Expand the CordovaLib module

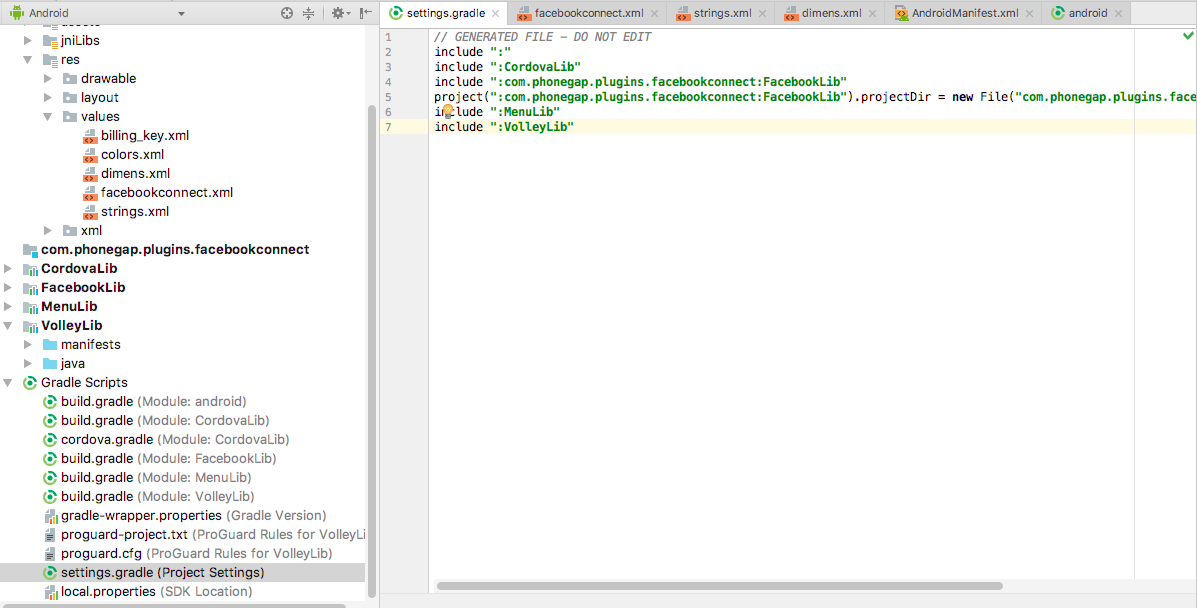[9, 269]
